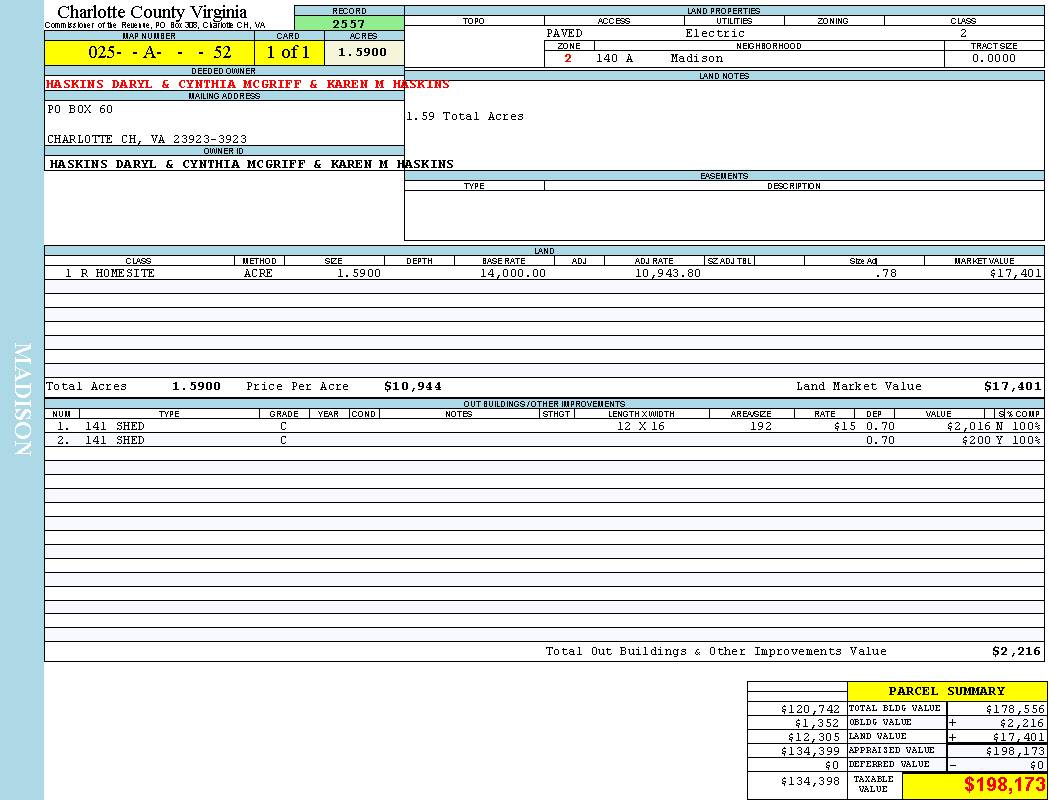Click the Madison neighborhood entry
The width and height of the screenshot is (1050, 800).
[696, 59]
